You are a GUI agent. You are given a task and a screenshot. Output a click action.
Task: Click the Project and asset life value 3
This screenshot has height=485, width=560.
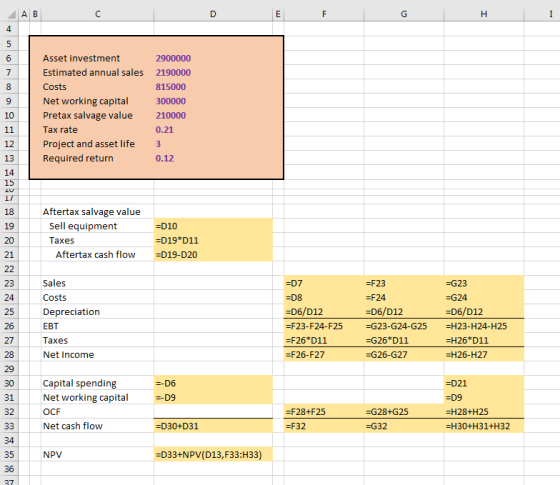(158, 144)
